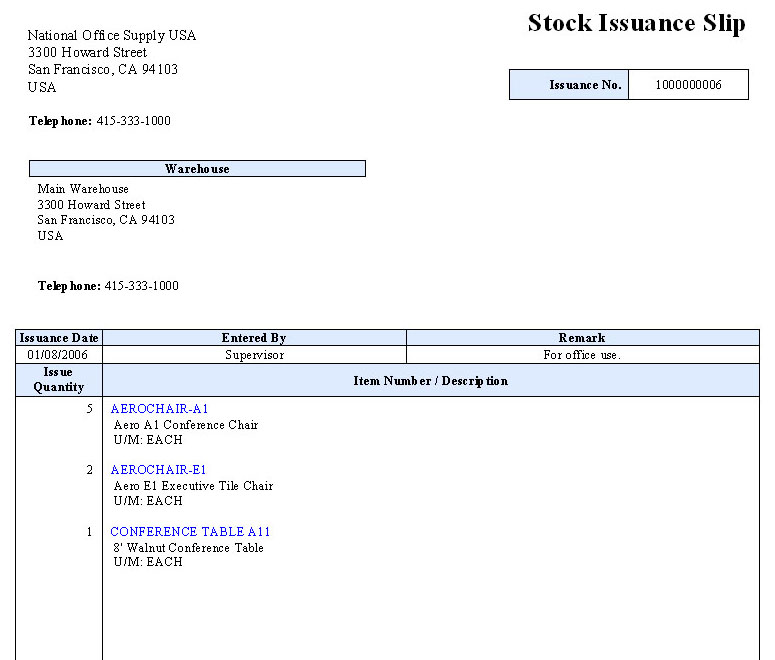
Task: Click the Stock Issuance Slip title
Action: [636, 24]
